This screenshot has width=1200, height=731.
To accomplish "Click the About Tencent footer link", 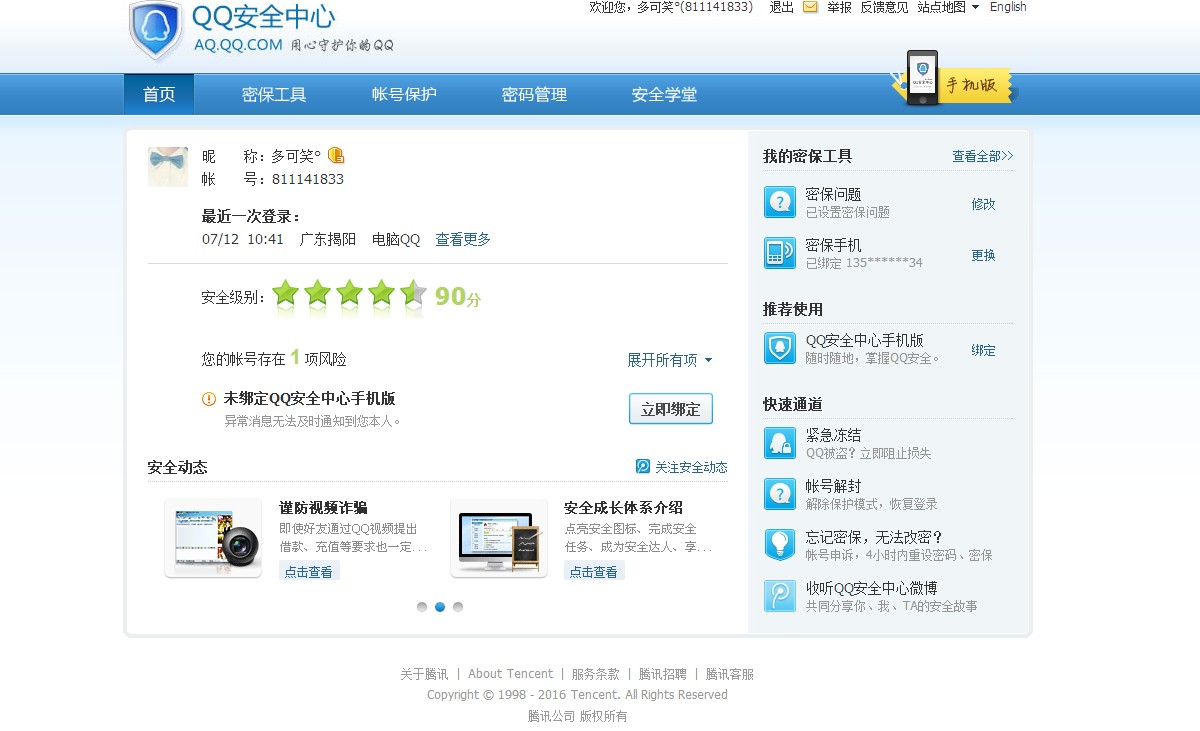I will pos(510,674).
